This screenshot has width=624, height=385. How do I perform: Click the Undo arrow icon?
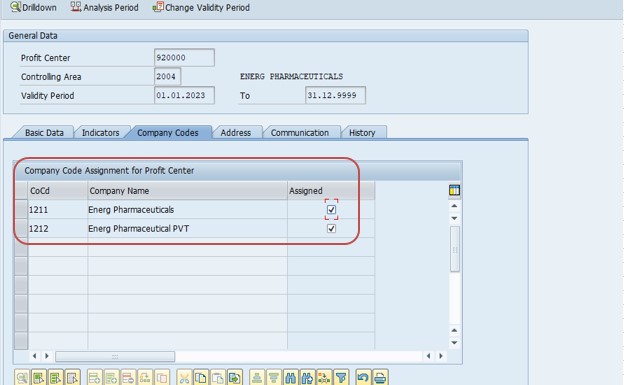click(x=363, y=377)
